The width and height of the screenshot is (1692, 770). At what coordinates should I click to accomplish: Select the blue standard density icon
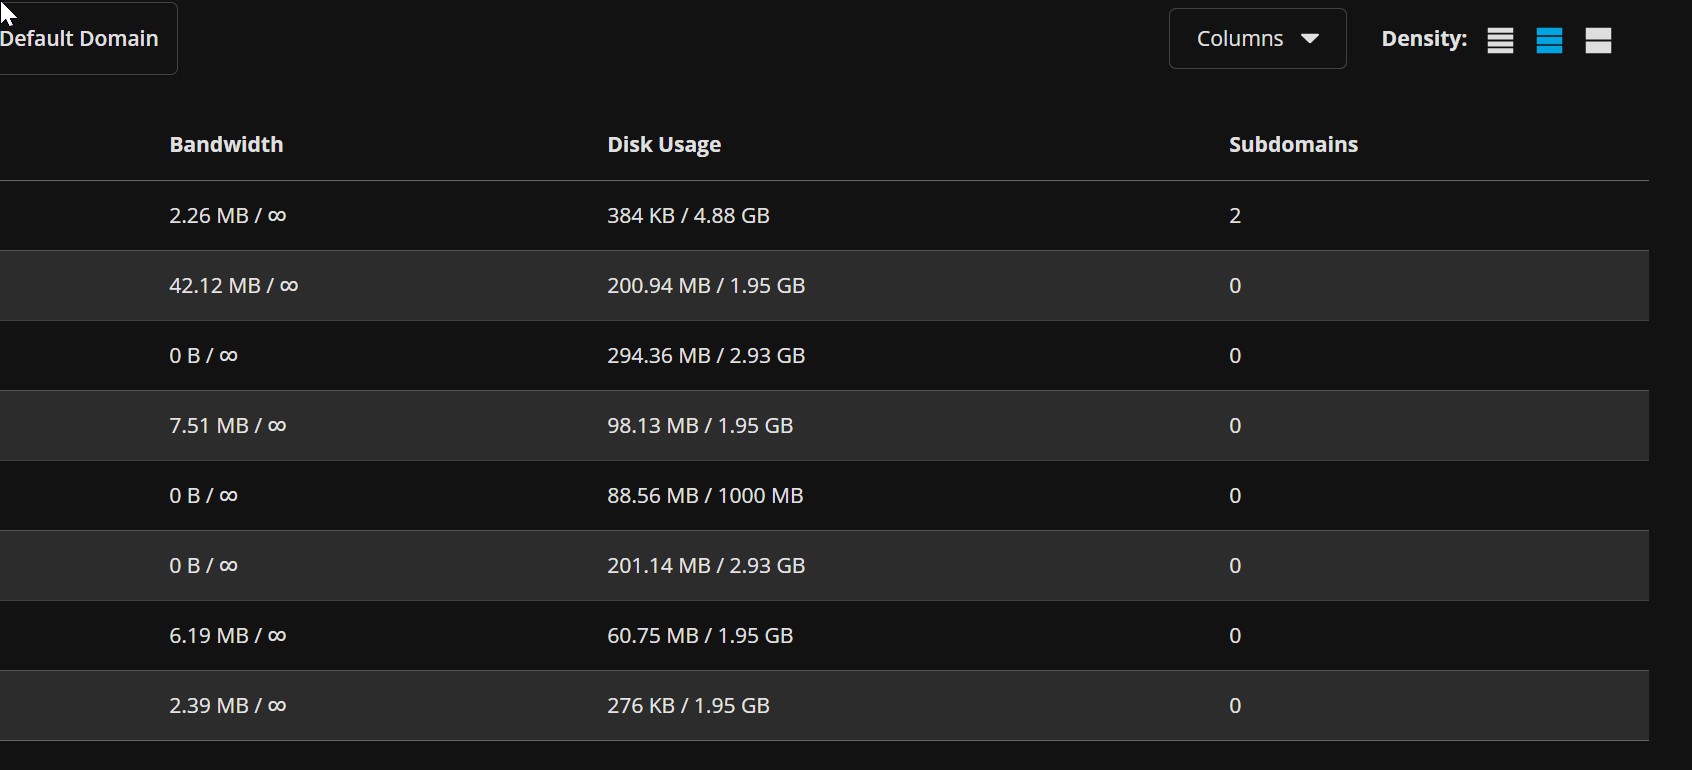tap(1549, 41)
